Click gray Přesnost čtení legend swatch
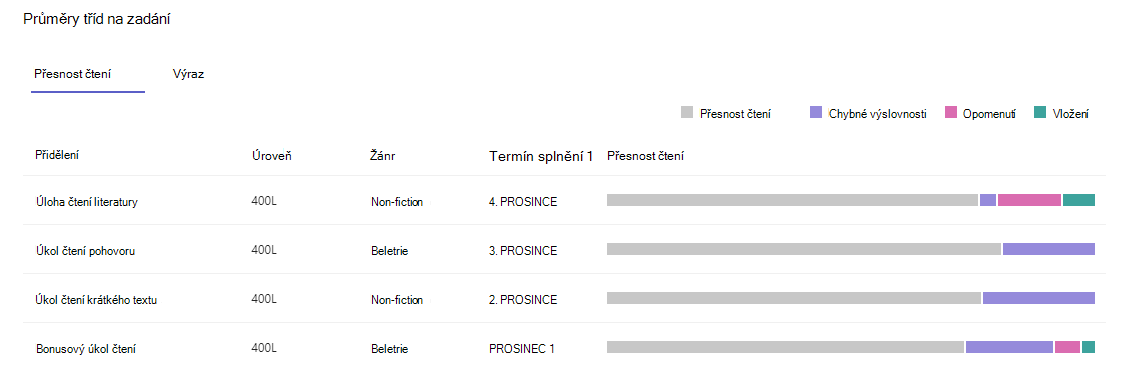The height and width of the screenshot is (367, 1128). pos(687,112)
